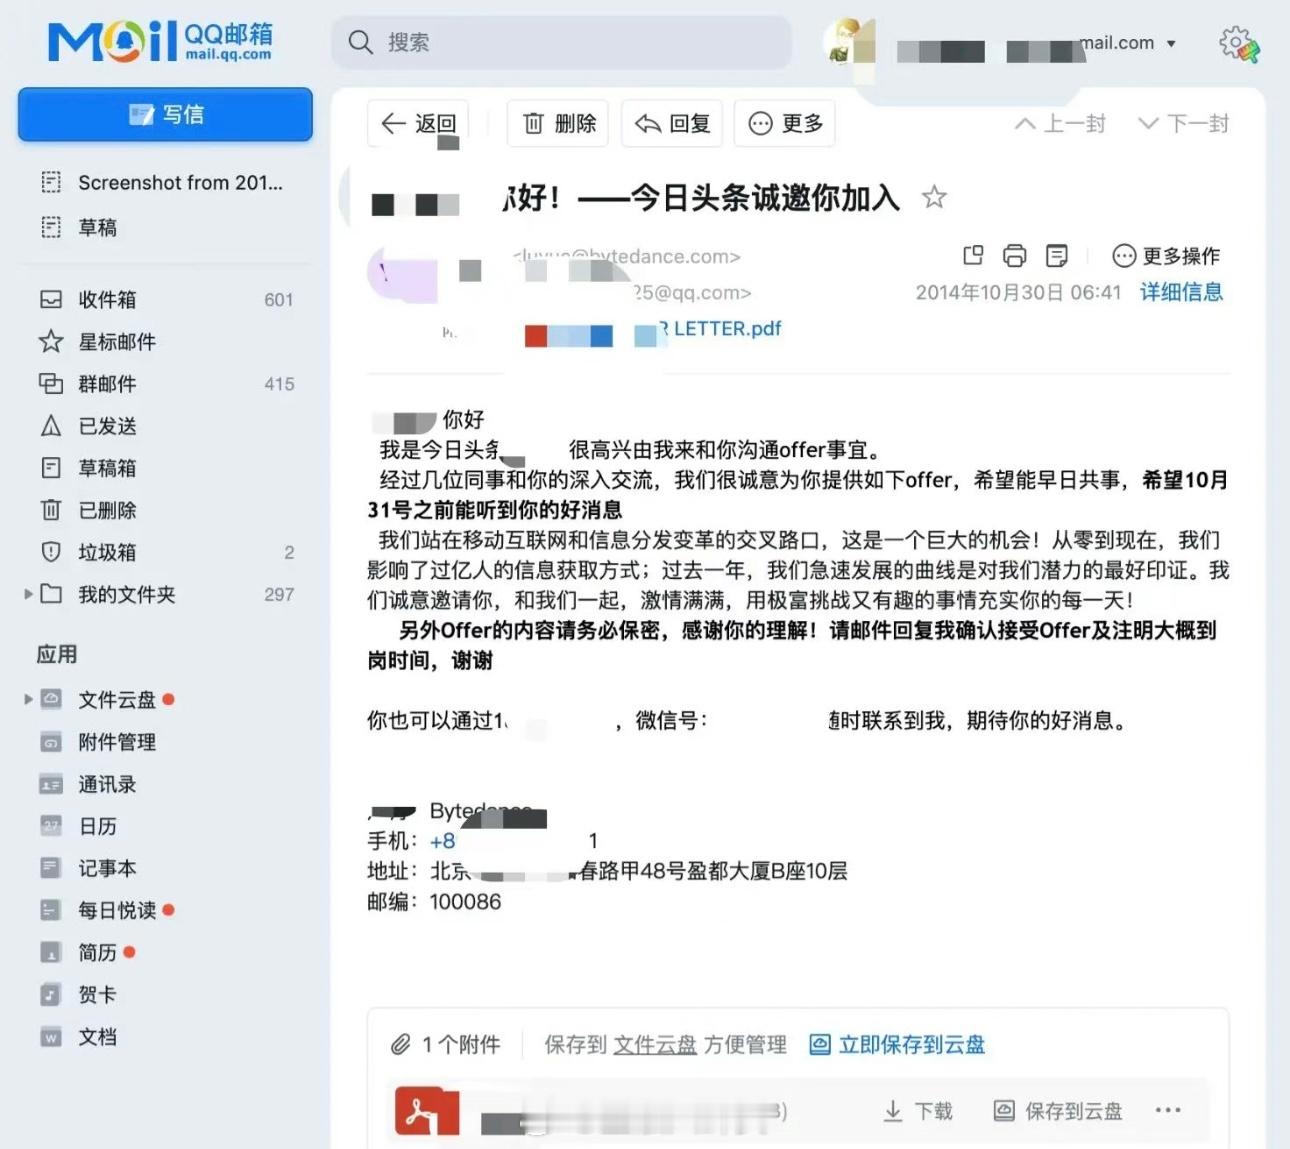
Task: Open 群邮件 folder
Action: [165, 384]
